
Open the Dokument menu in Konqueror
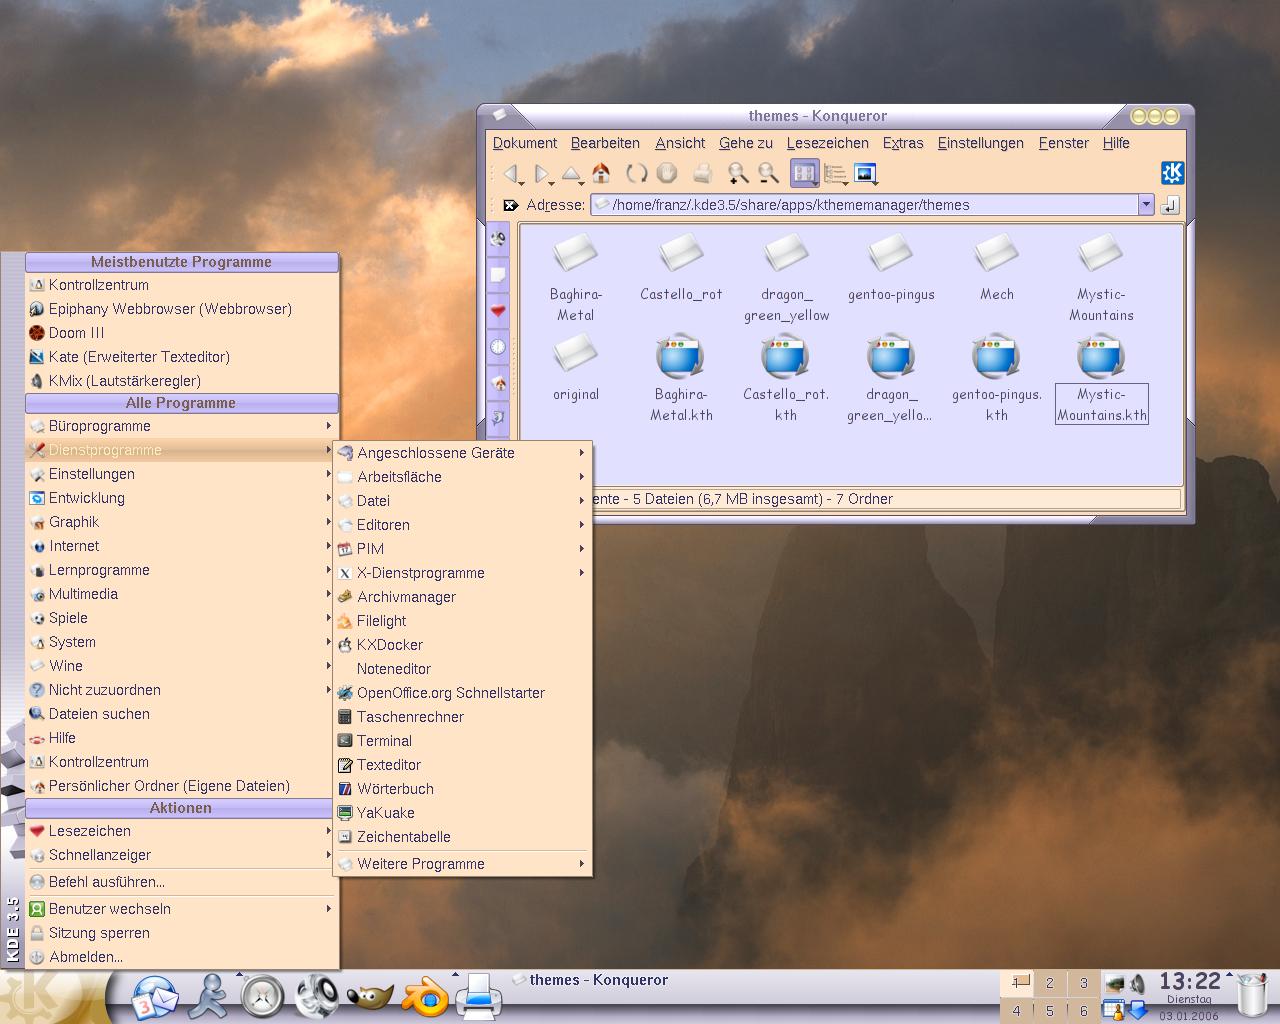point(525,143)
